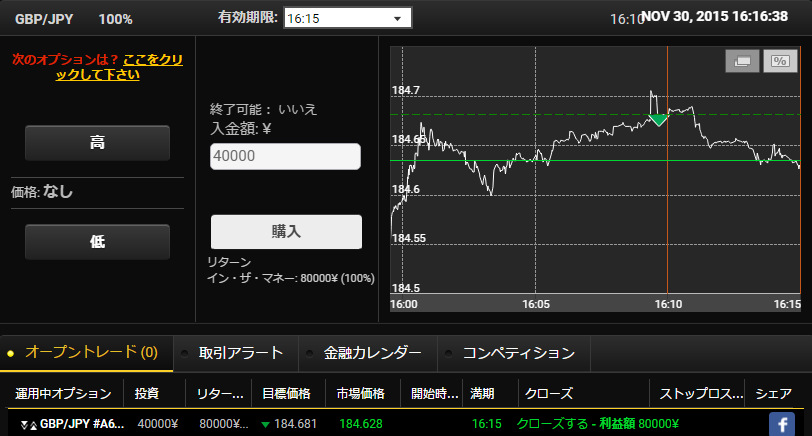Click the 184.628 market price value
812x436 pixels.
tap(361, 424)
